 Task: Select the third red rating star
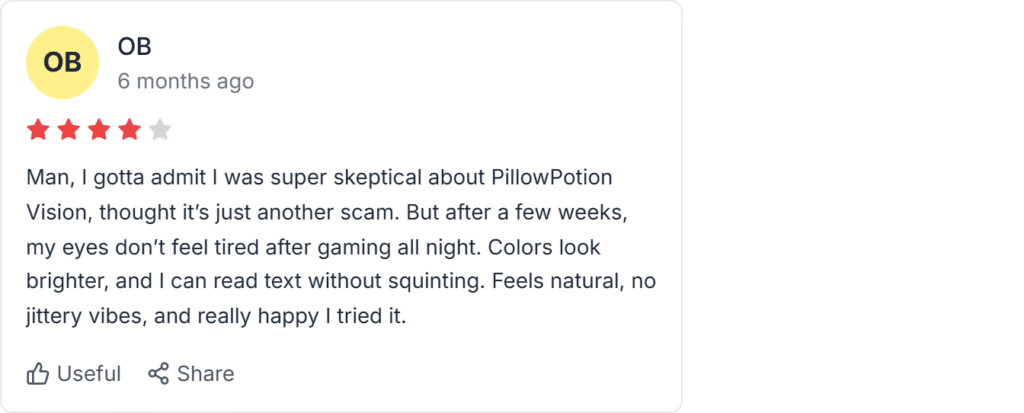99,130
